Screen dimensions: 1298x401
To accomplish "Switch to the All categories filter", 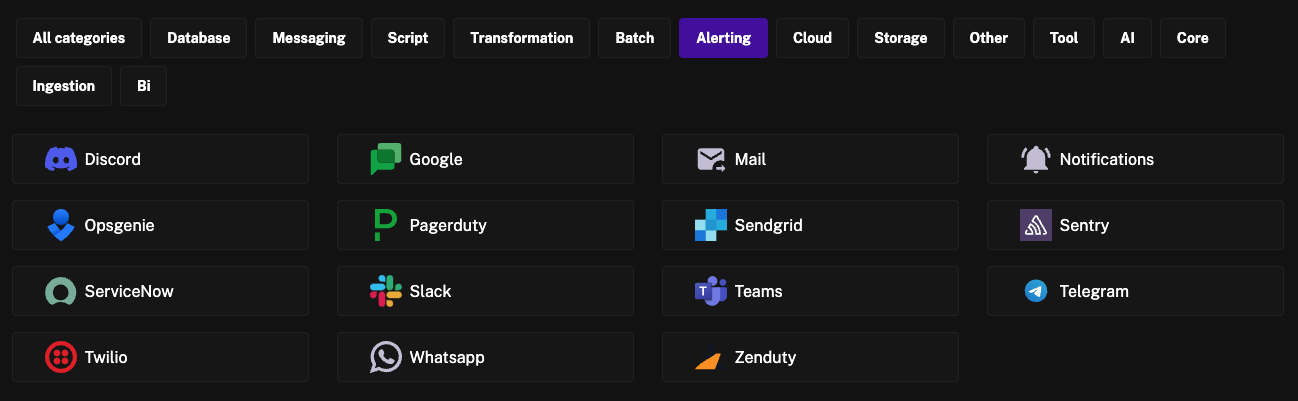I will 79,38.
